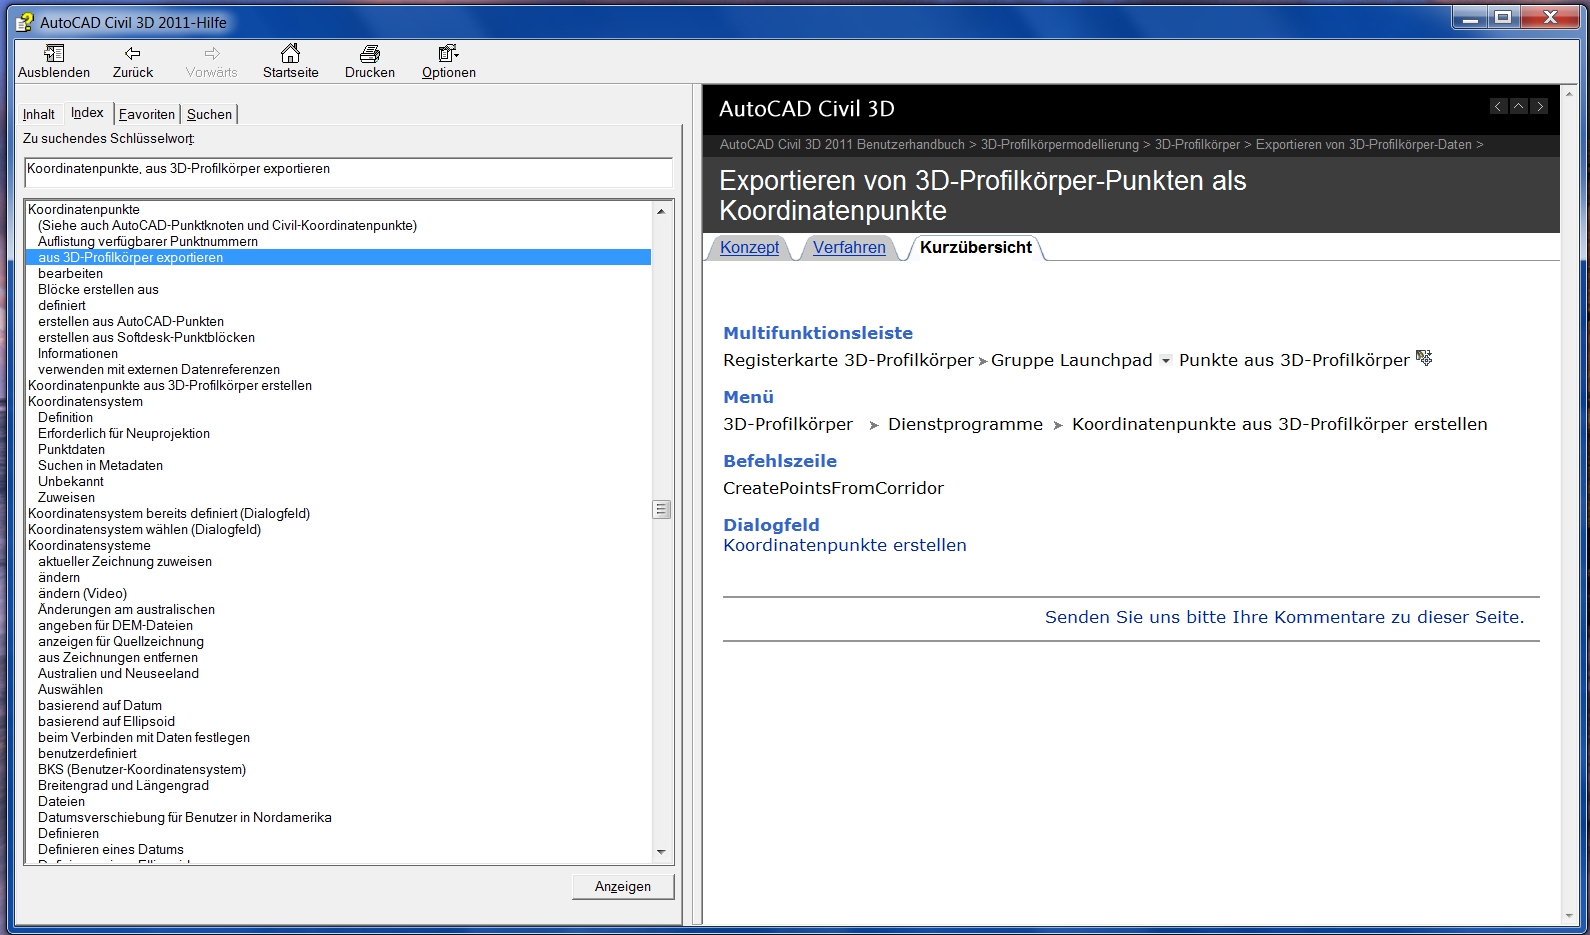
Task: Click the help window title bar icon
Action: [x=24, y=21]
